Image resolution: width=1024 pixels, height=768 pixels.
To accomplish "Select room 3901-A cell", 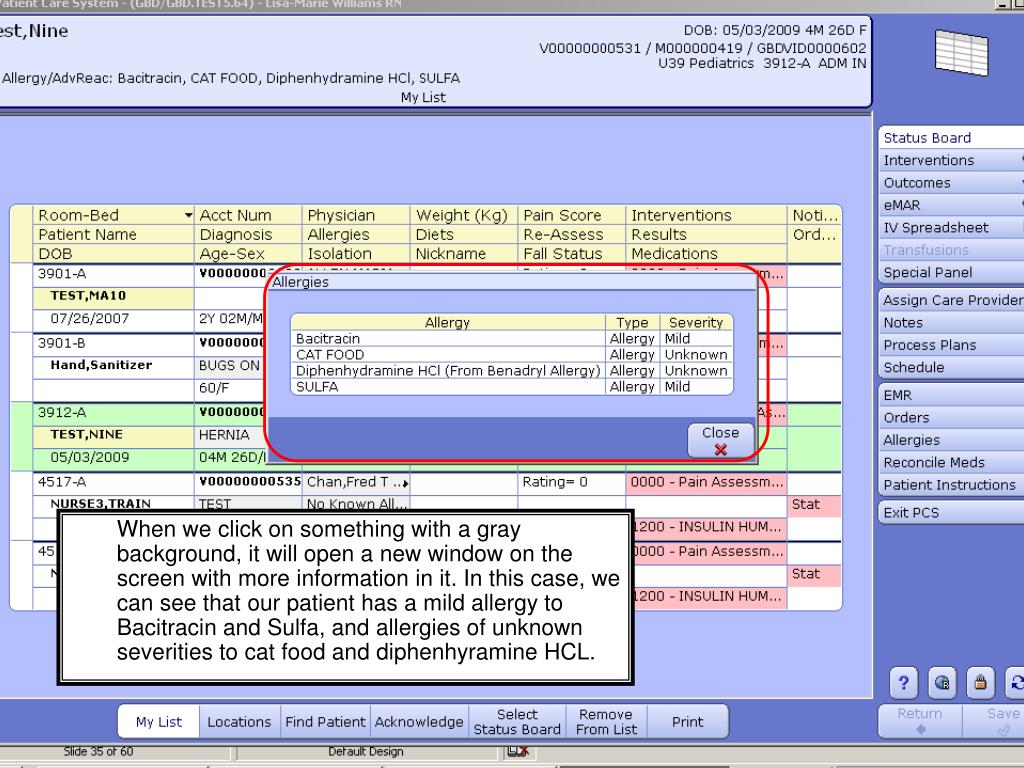I will pyautogui.click(x=113, y=274).
